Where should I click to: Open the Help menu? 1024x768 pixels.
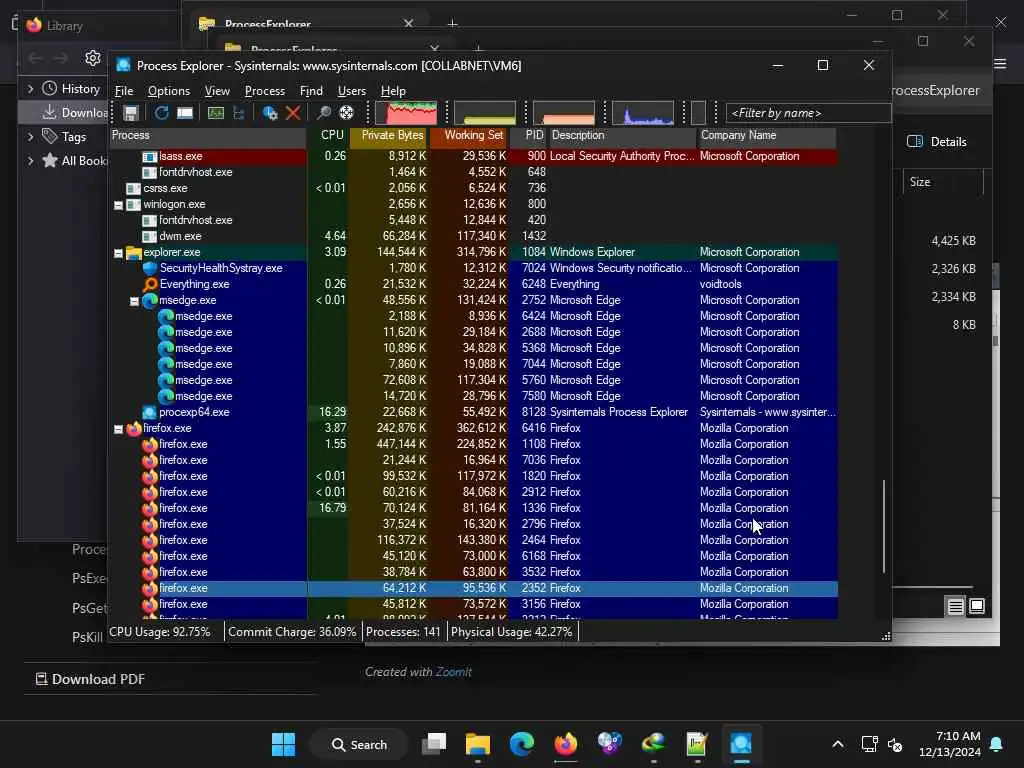point(393,91)
